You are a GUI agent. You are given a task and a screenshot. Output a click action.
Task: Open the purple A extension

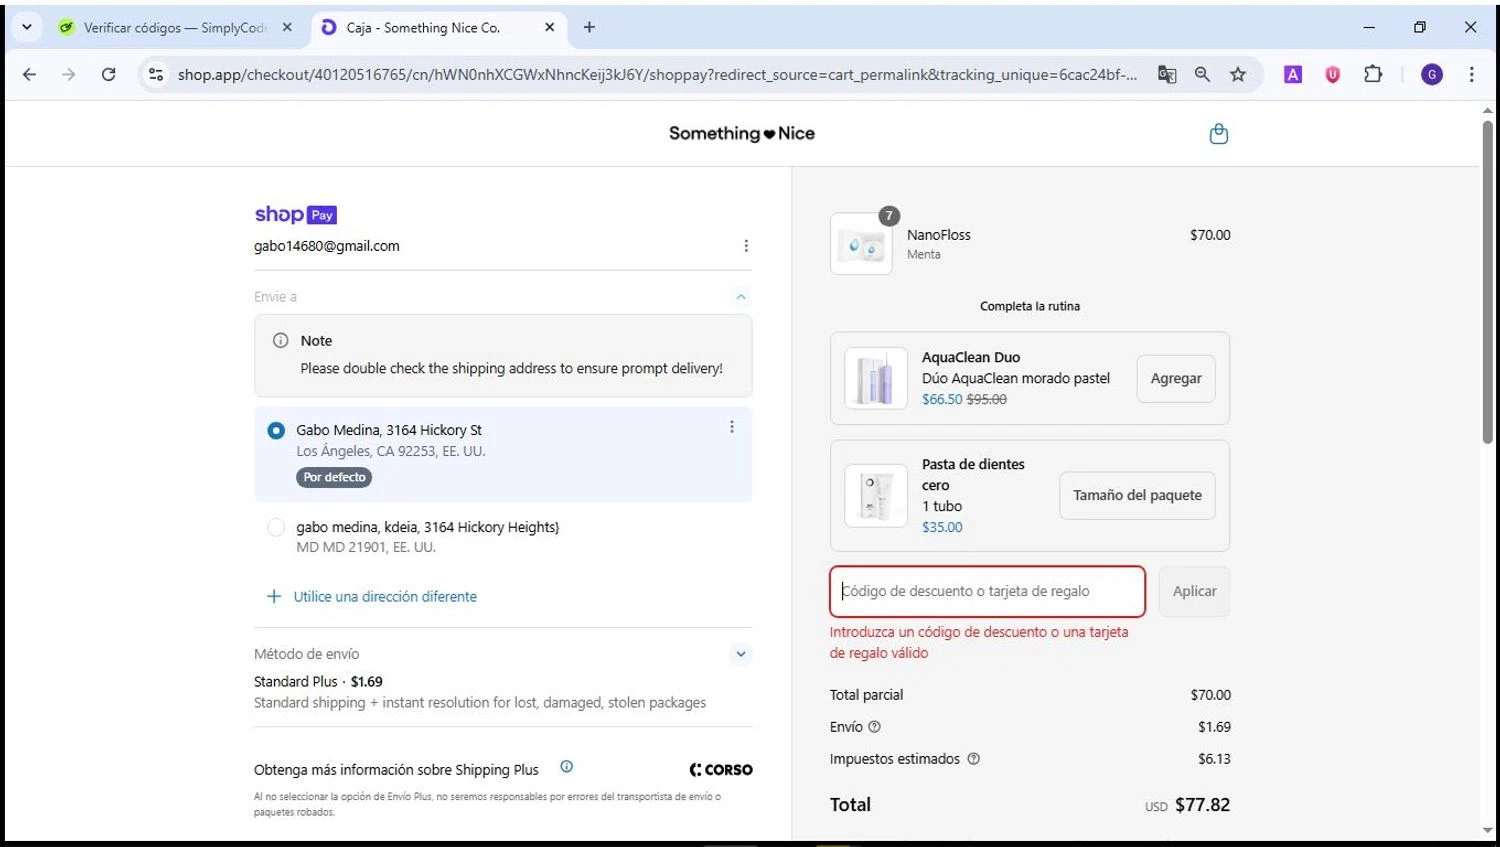tap(1293, 74)
